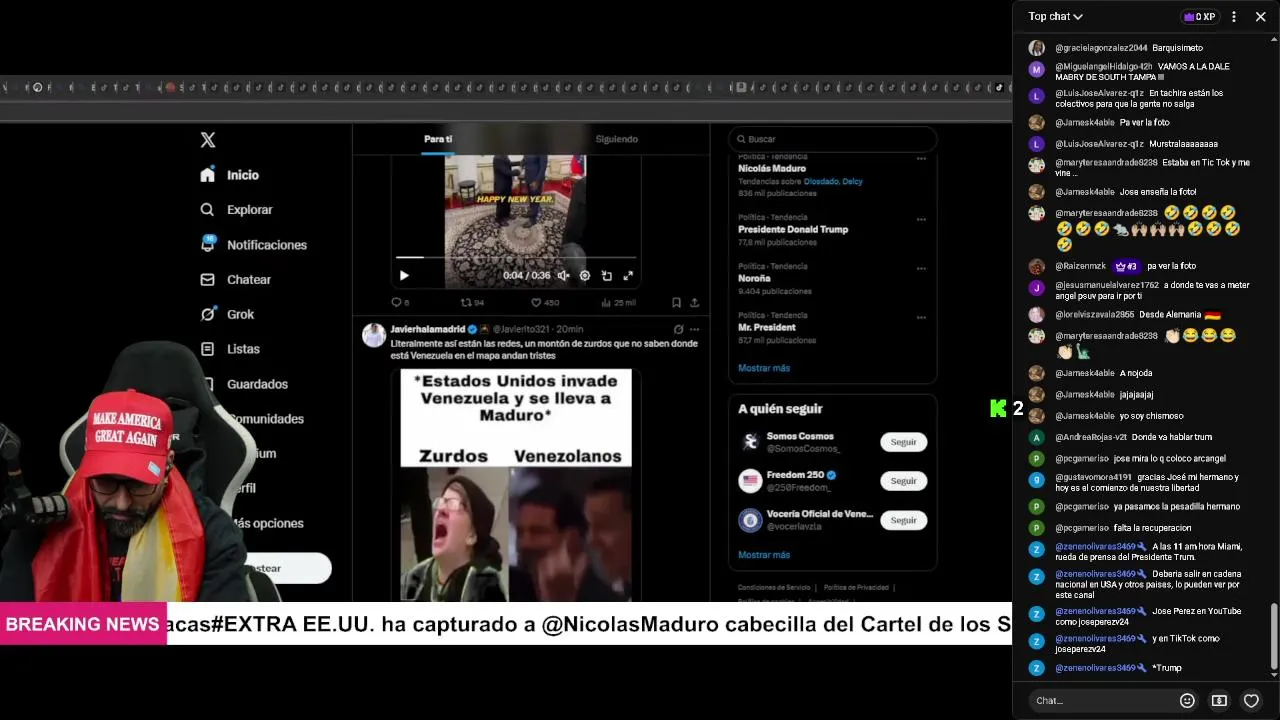Reply to the video tweet (8 comments)
Screen dimensions: 1280x720
point(400,302)
